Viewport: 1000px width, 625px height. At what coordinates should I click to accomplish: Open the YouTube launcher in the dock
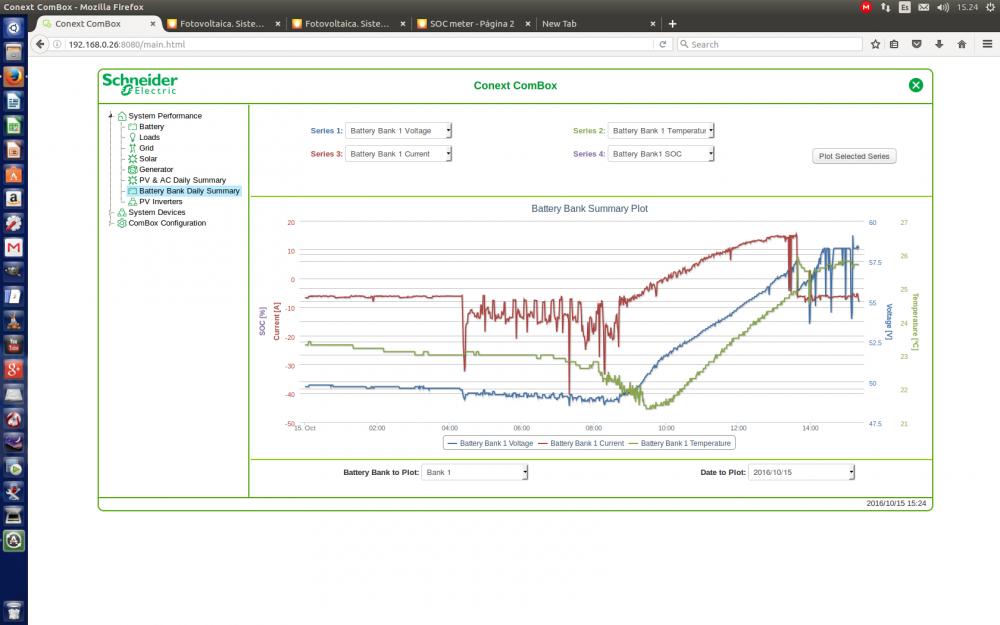coord(13,345)
